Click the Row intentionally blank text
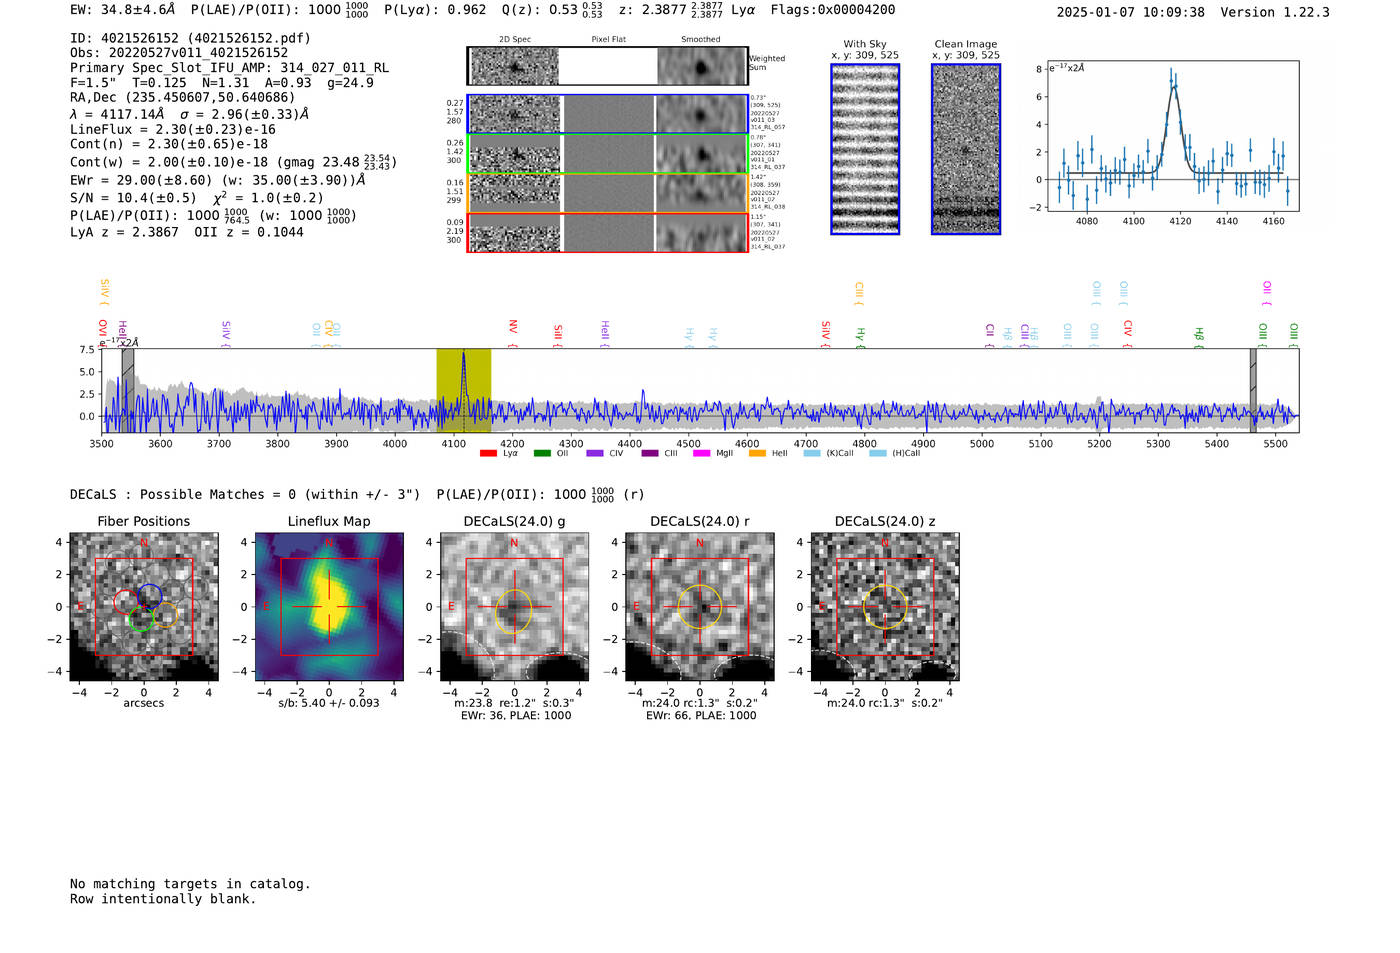The width and height of the screenshot is (1400, 953). (x=163, y=899)
